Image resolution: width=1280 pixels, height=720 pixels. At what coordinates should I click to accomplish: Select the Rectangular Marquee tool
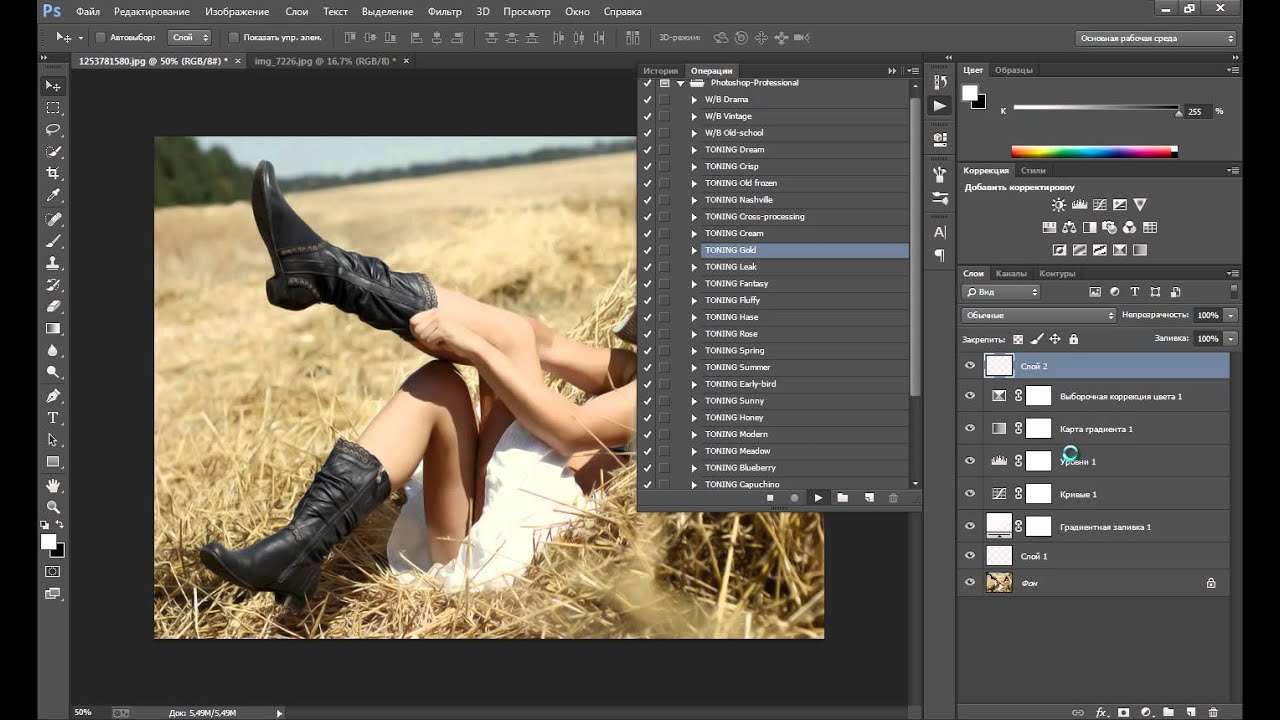point(53,108)
